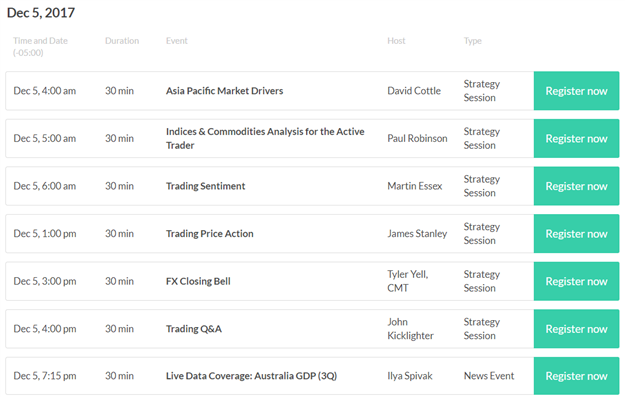Select host name Martin Essex

[x=415, y=186]
